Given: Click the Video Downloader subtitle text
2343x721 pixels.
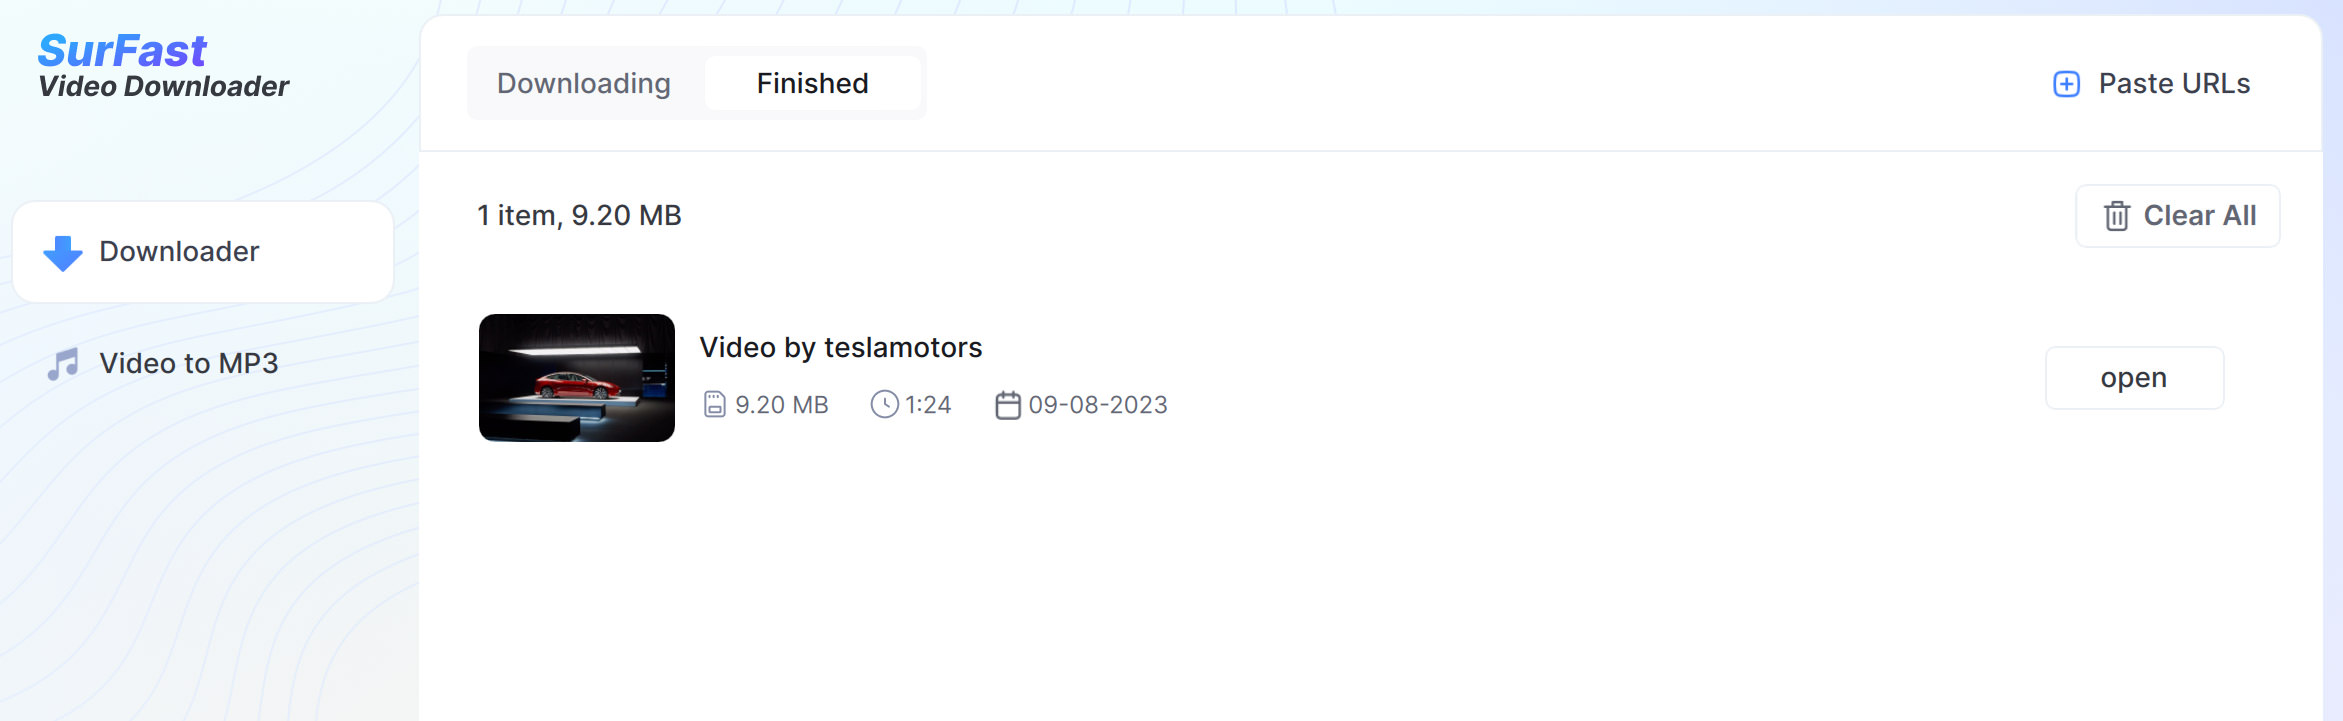Looking at the screenshot, I should (x=163, y=87).
